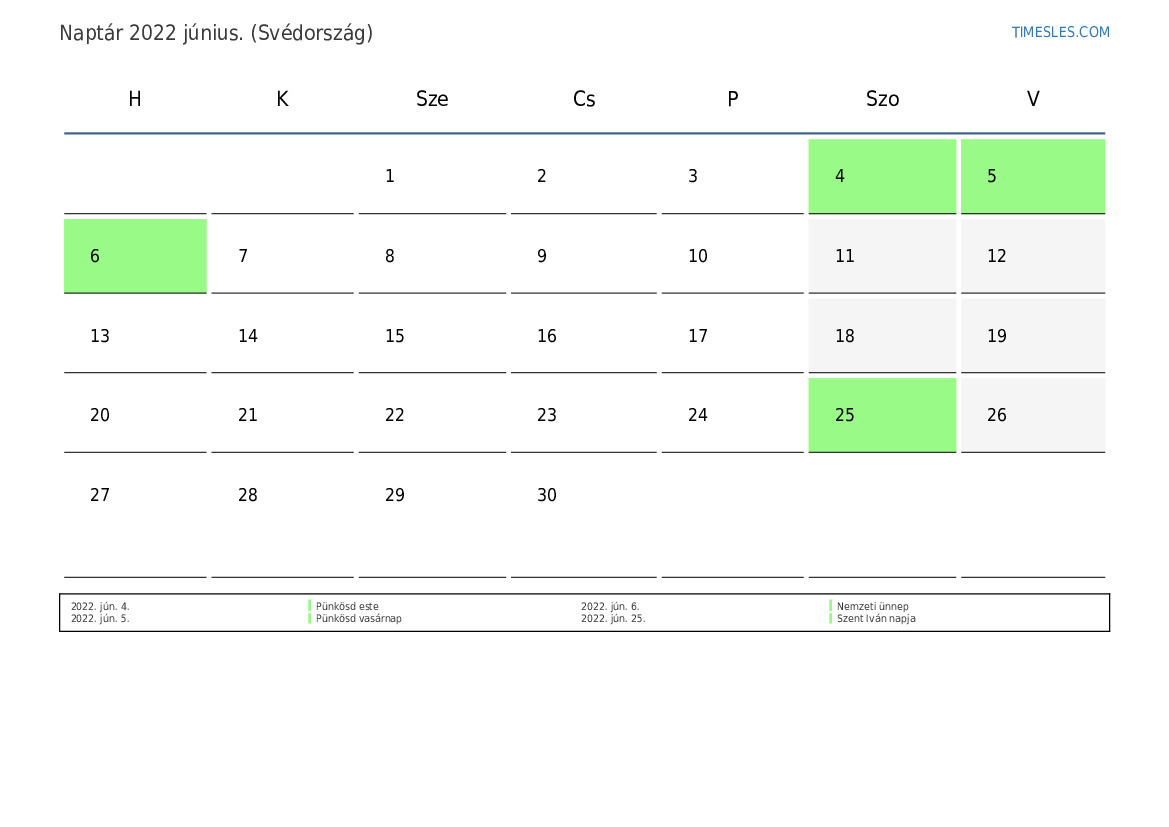Click the green swatch beside Nemzeti ünnep
The height and width of the screenshot is (827, 1169).
tap(831, 606)
